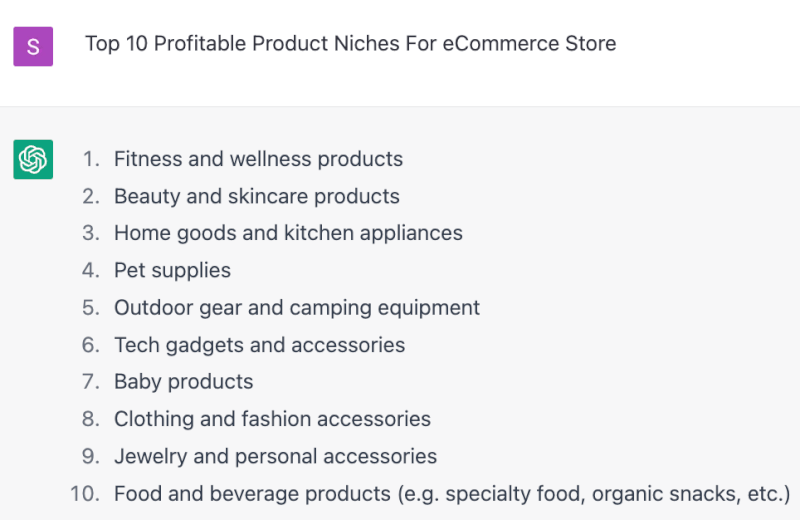Click Jewelry and personal accessories item
Image resolution: width=800 pixels, height=520 pixels.
(276, 456)
